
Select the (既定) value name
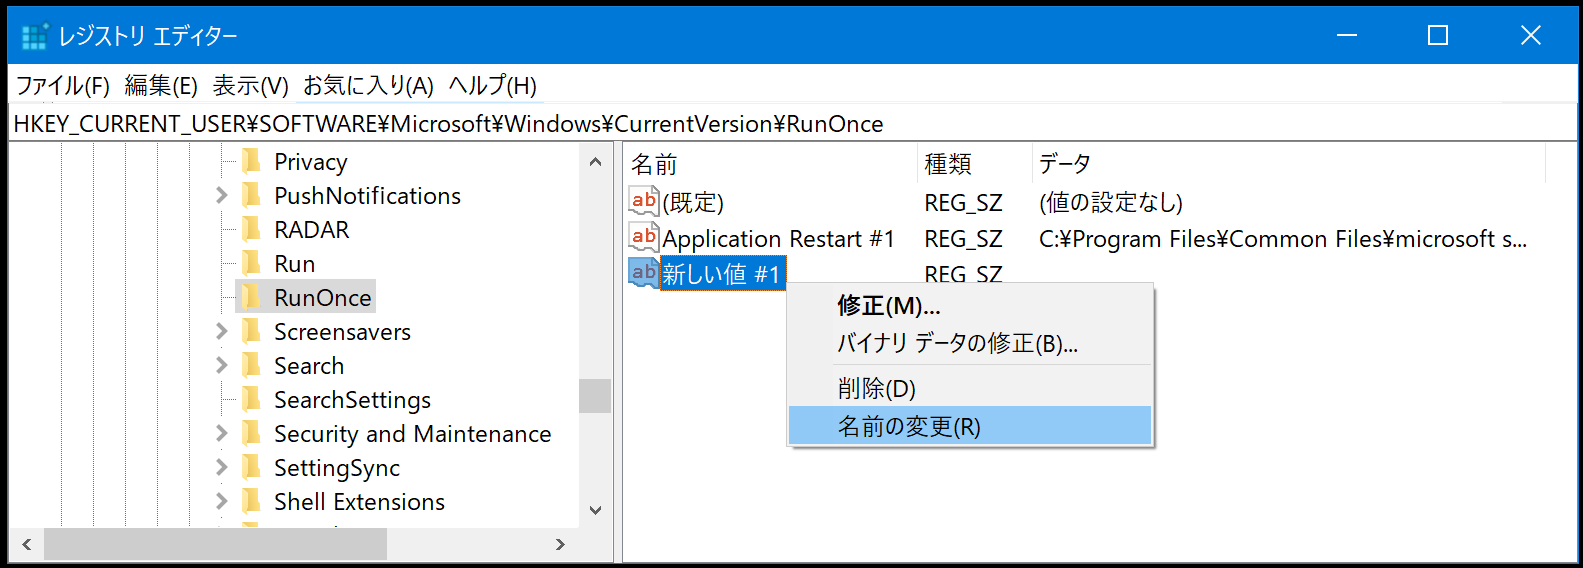(x=693, y=202)
